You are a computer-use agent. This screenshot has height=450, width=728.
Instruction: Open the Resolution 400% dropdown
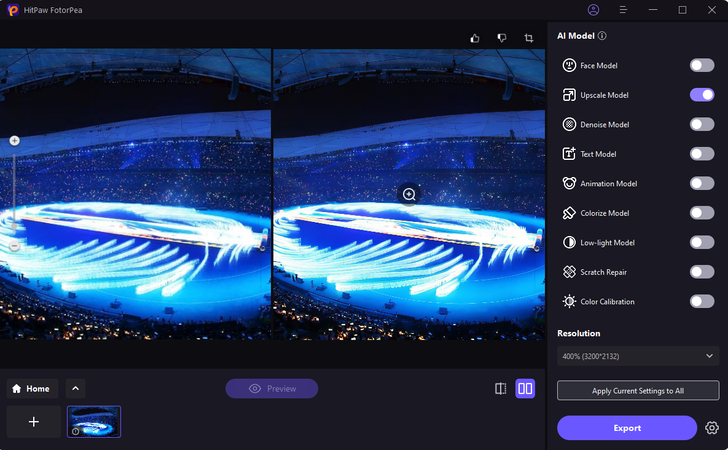point(637,356)
